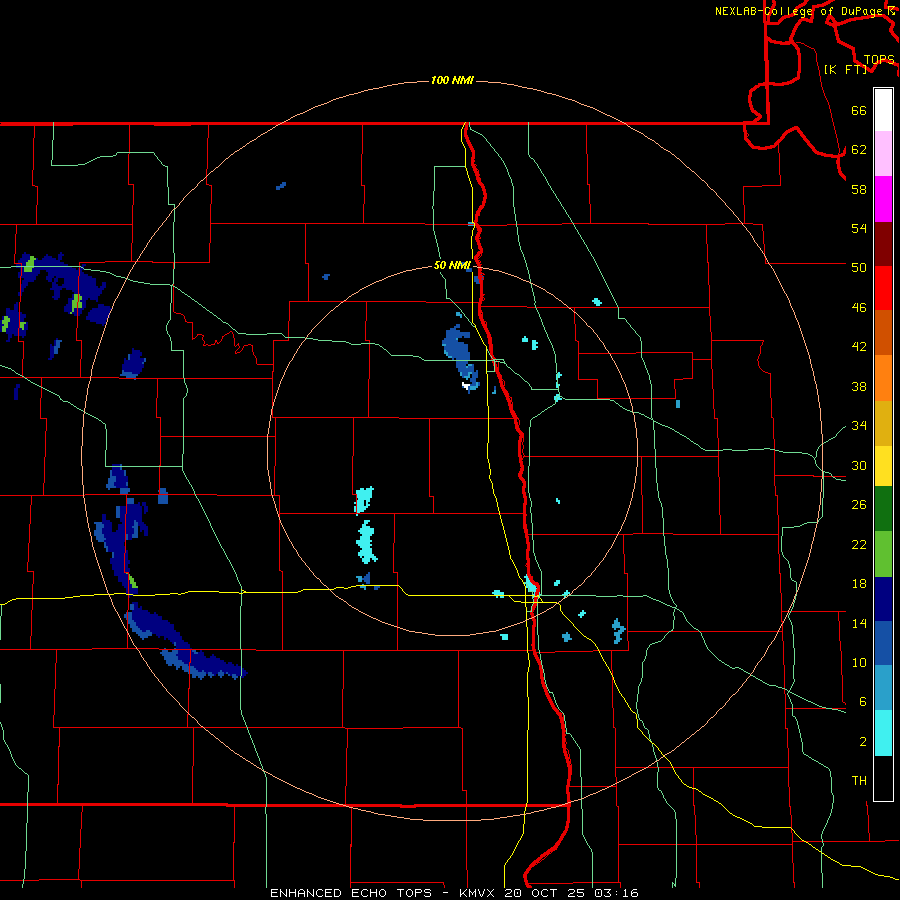This screenshot has height=900, width=900.
Task: Click the dark red 54 kft legend swatch
Action: (x=883, y=244)
